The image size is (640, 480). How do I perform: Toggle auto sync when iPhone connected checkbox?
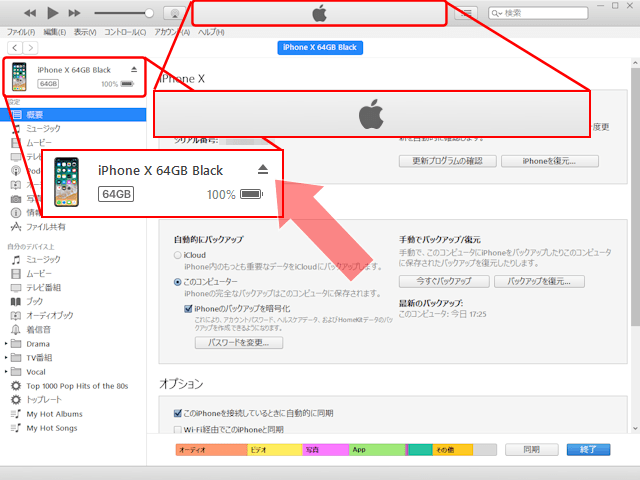pos(178,413)
